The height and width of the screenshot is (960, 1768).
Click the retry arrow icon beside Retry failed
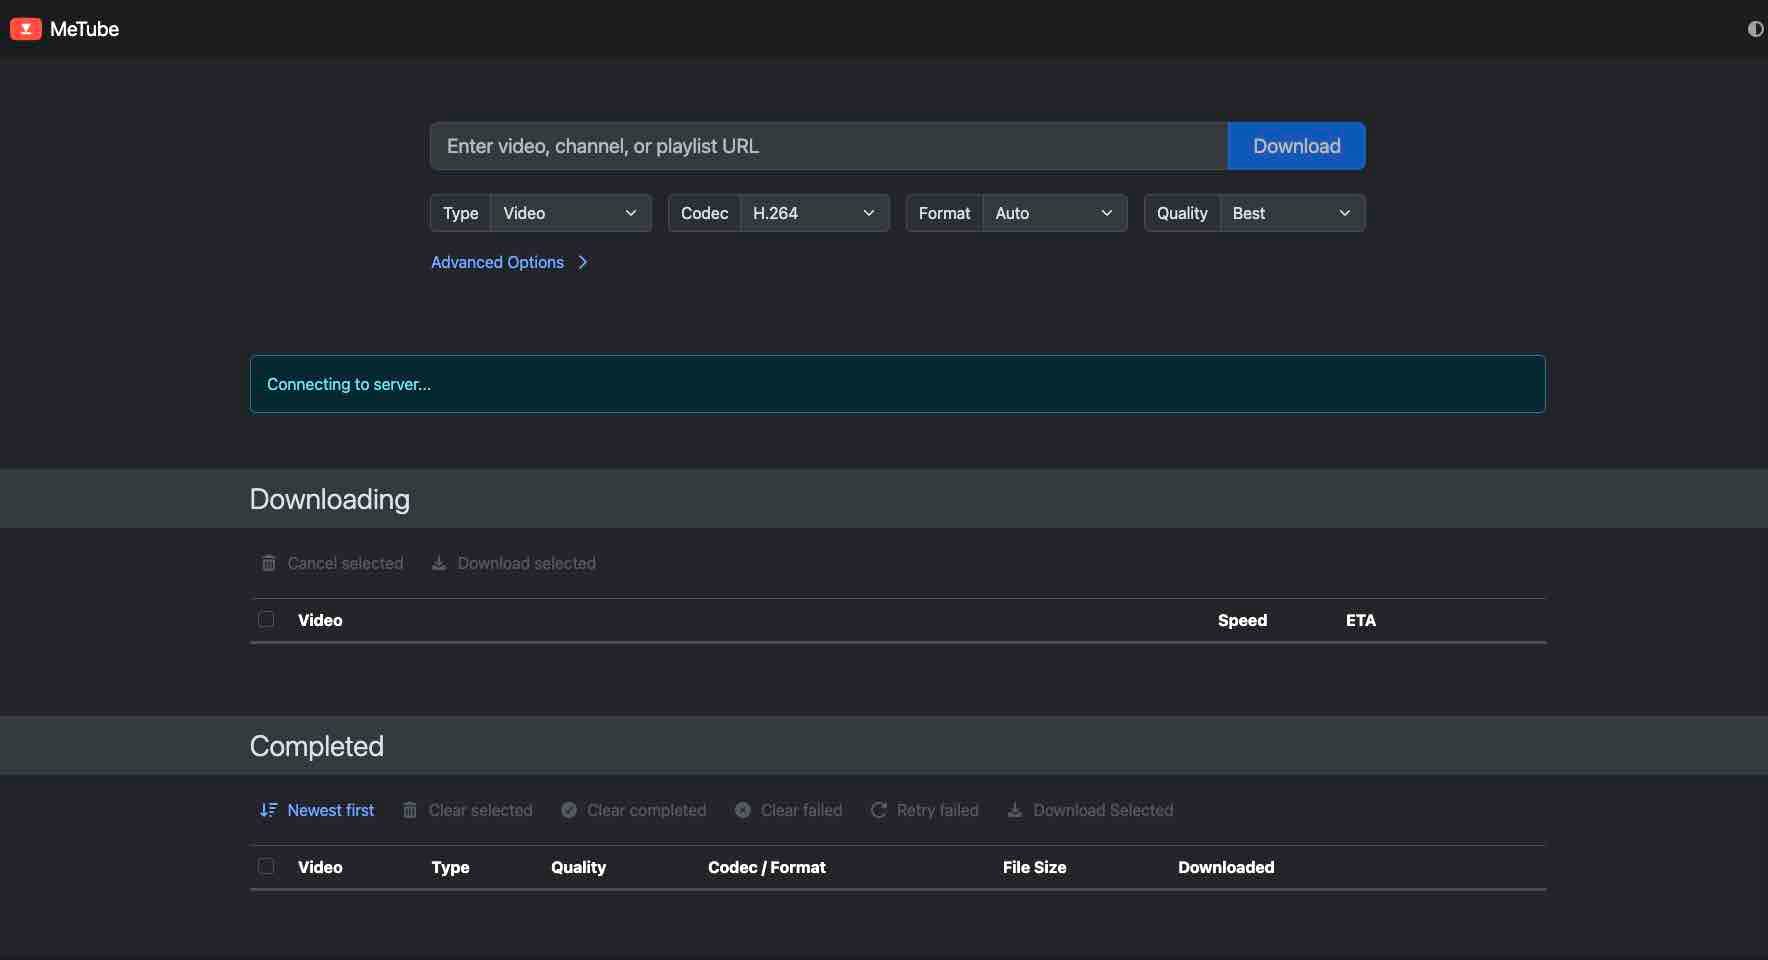879,810
